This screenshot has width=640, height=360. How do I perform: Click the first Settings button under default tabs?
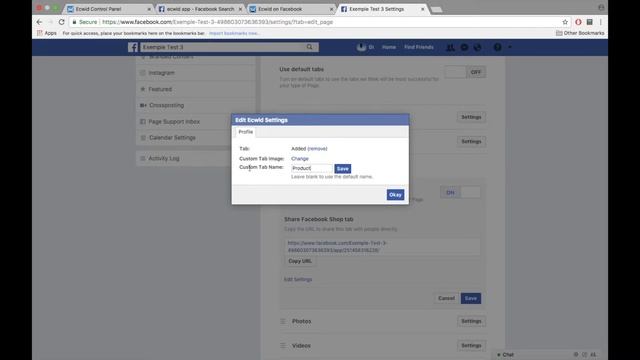pos(471,117)
